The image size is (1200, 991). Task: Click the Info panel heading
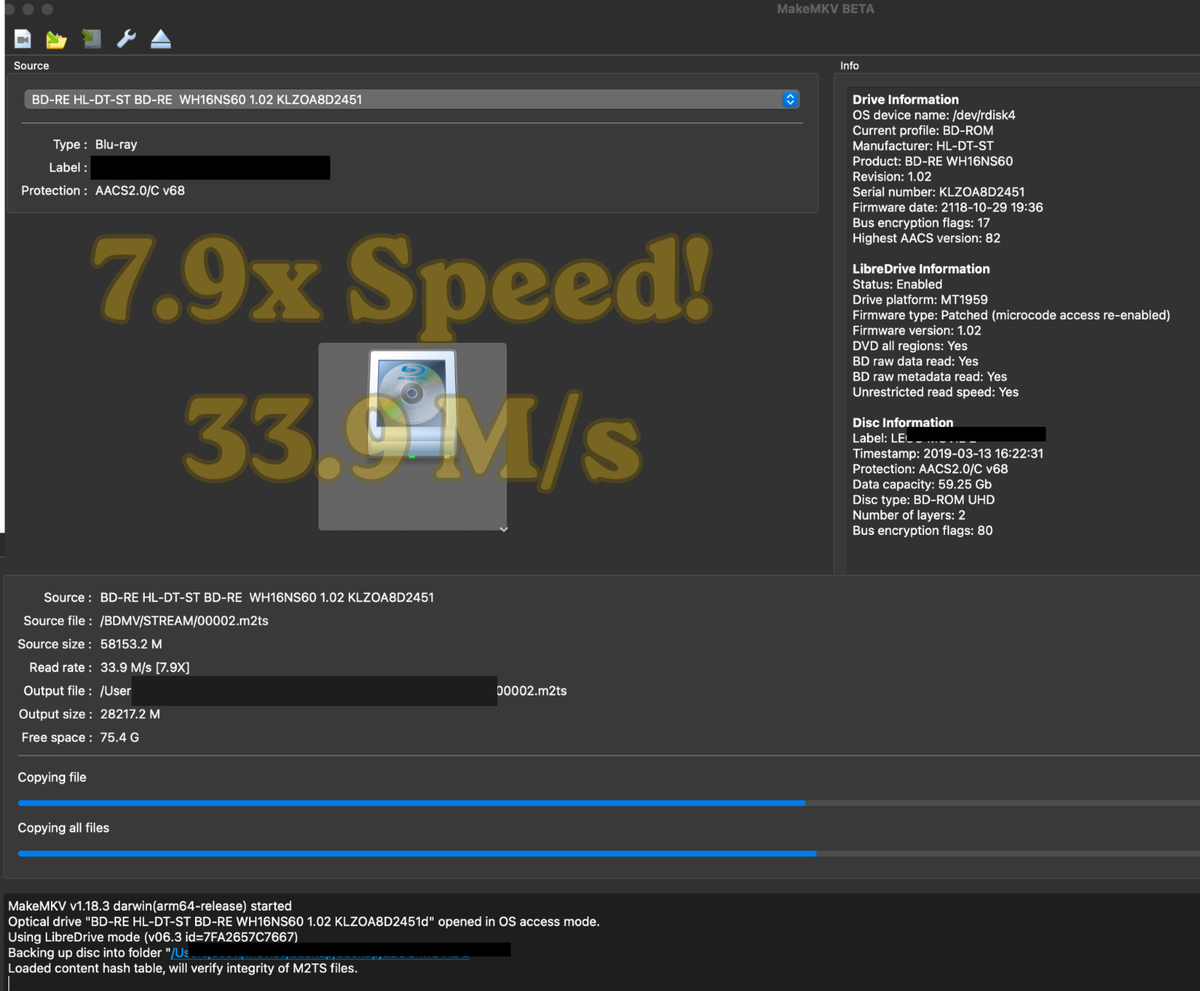click(849, 65)
